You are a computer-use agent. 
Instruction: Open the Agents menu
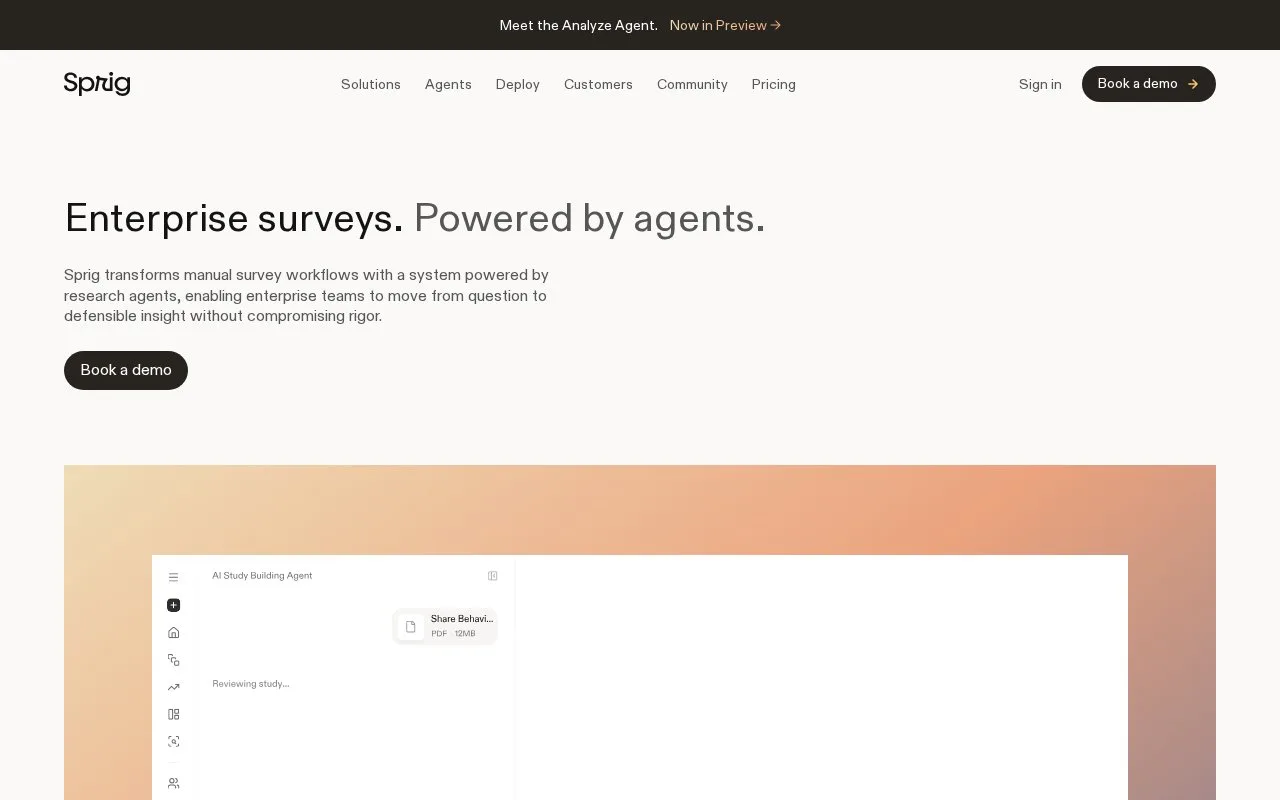click(448, 84)
